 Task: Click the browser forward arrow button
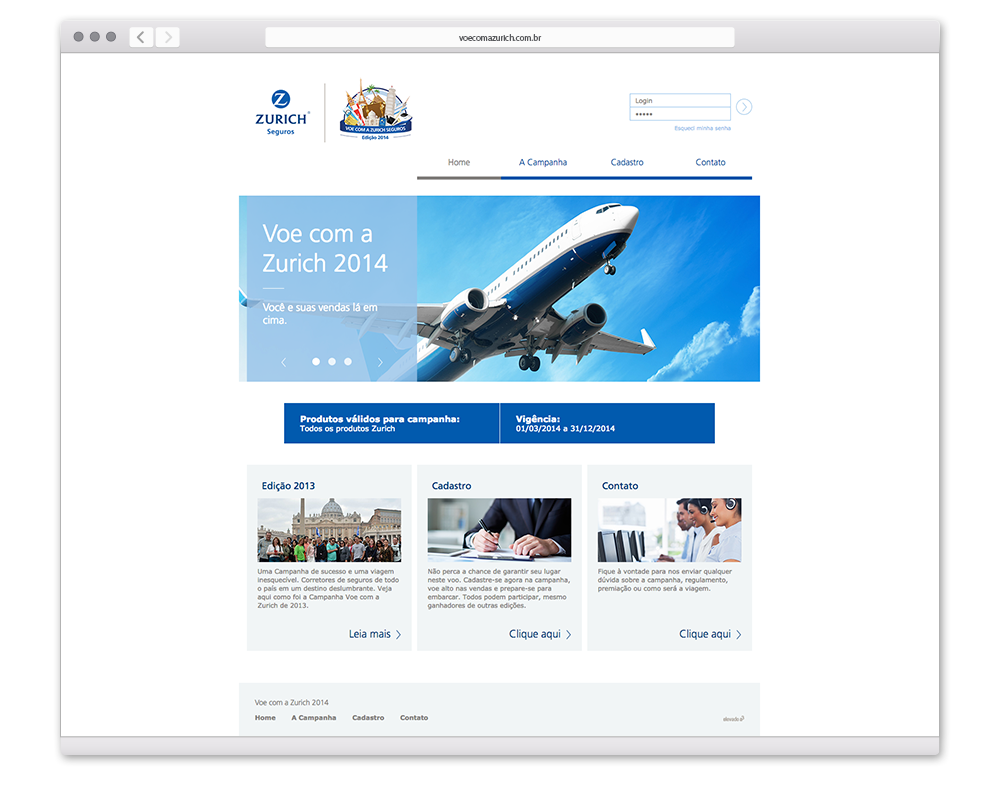coord(168,37)
